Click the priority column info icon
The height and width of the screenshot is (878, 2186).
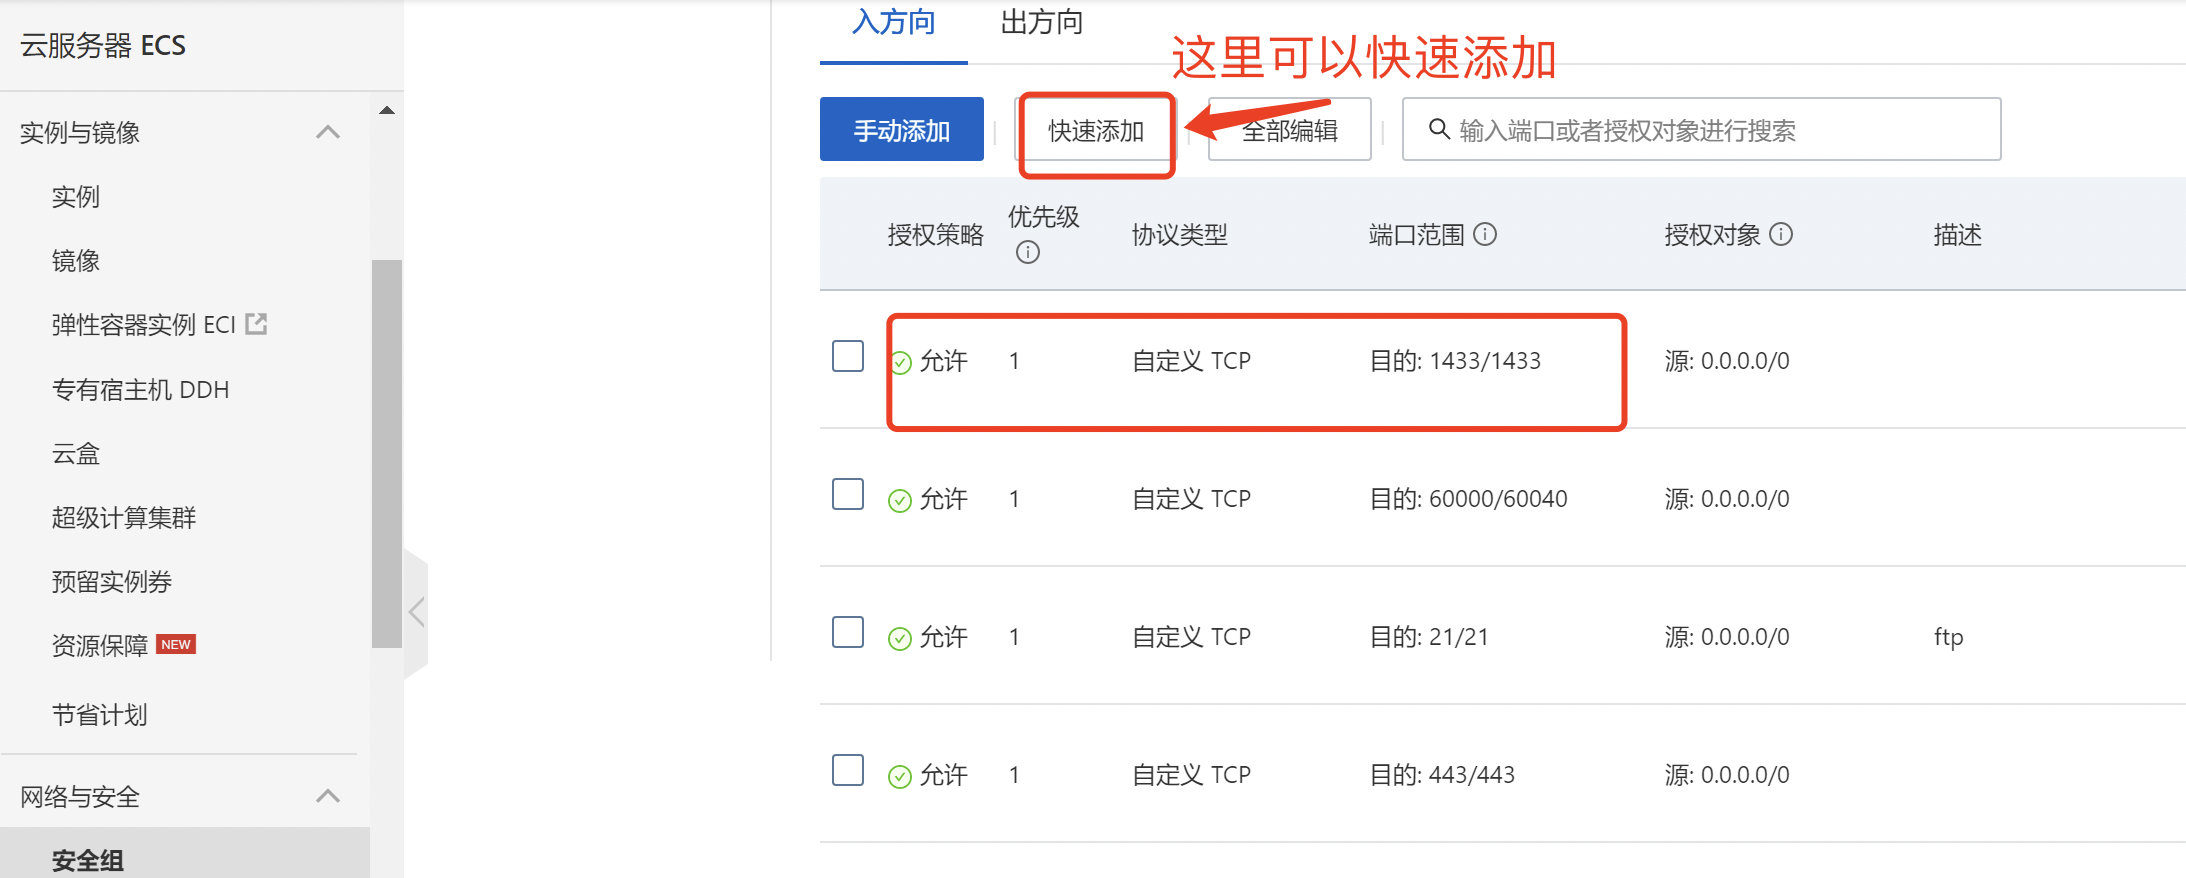coord(1028,252)
